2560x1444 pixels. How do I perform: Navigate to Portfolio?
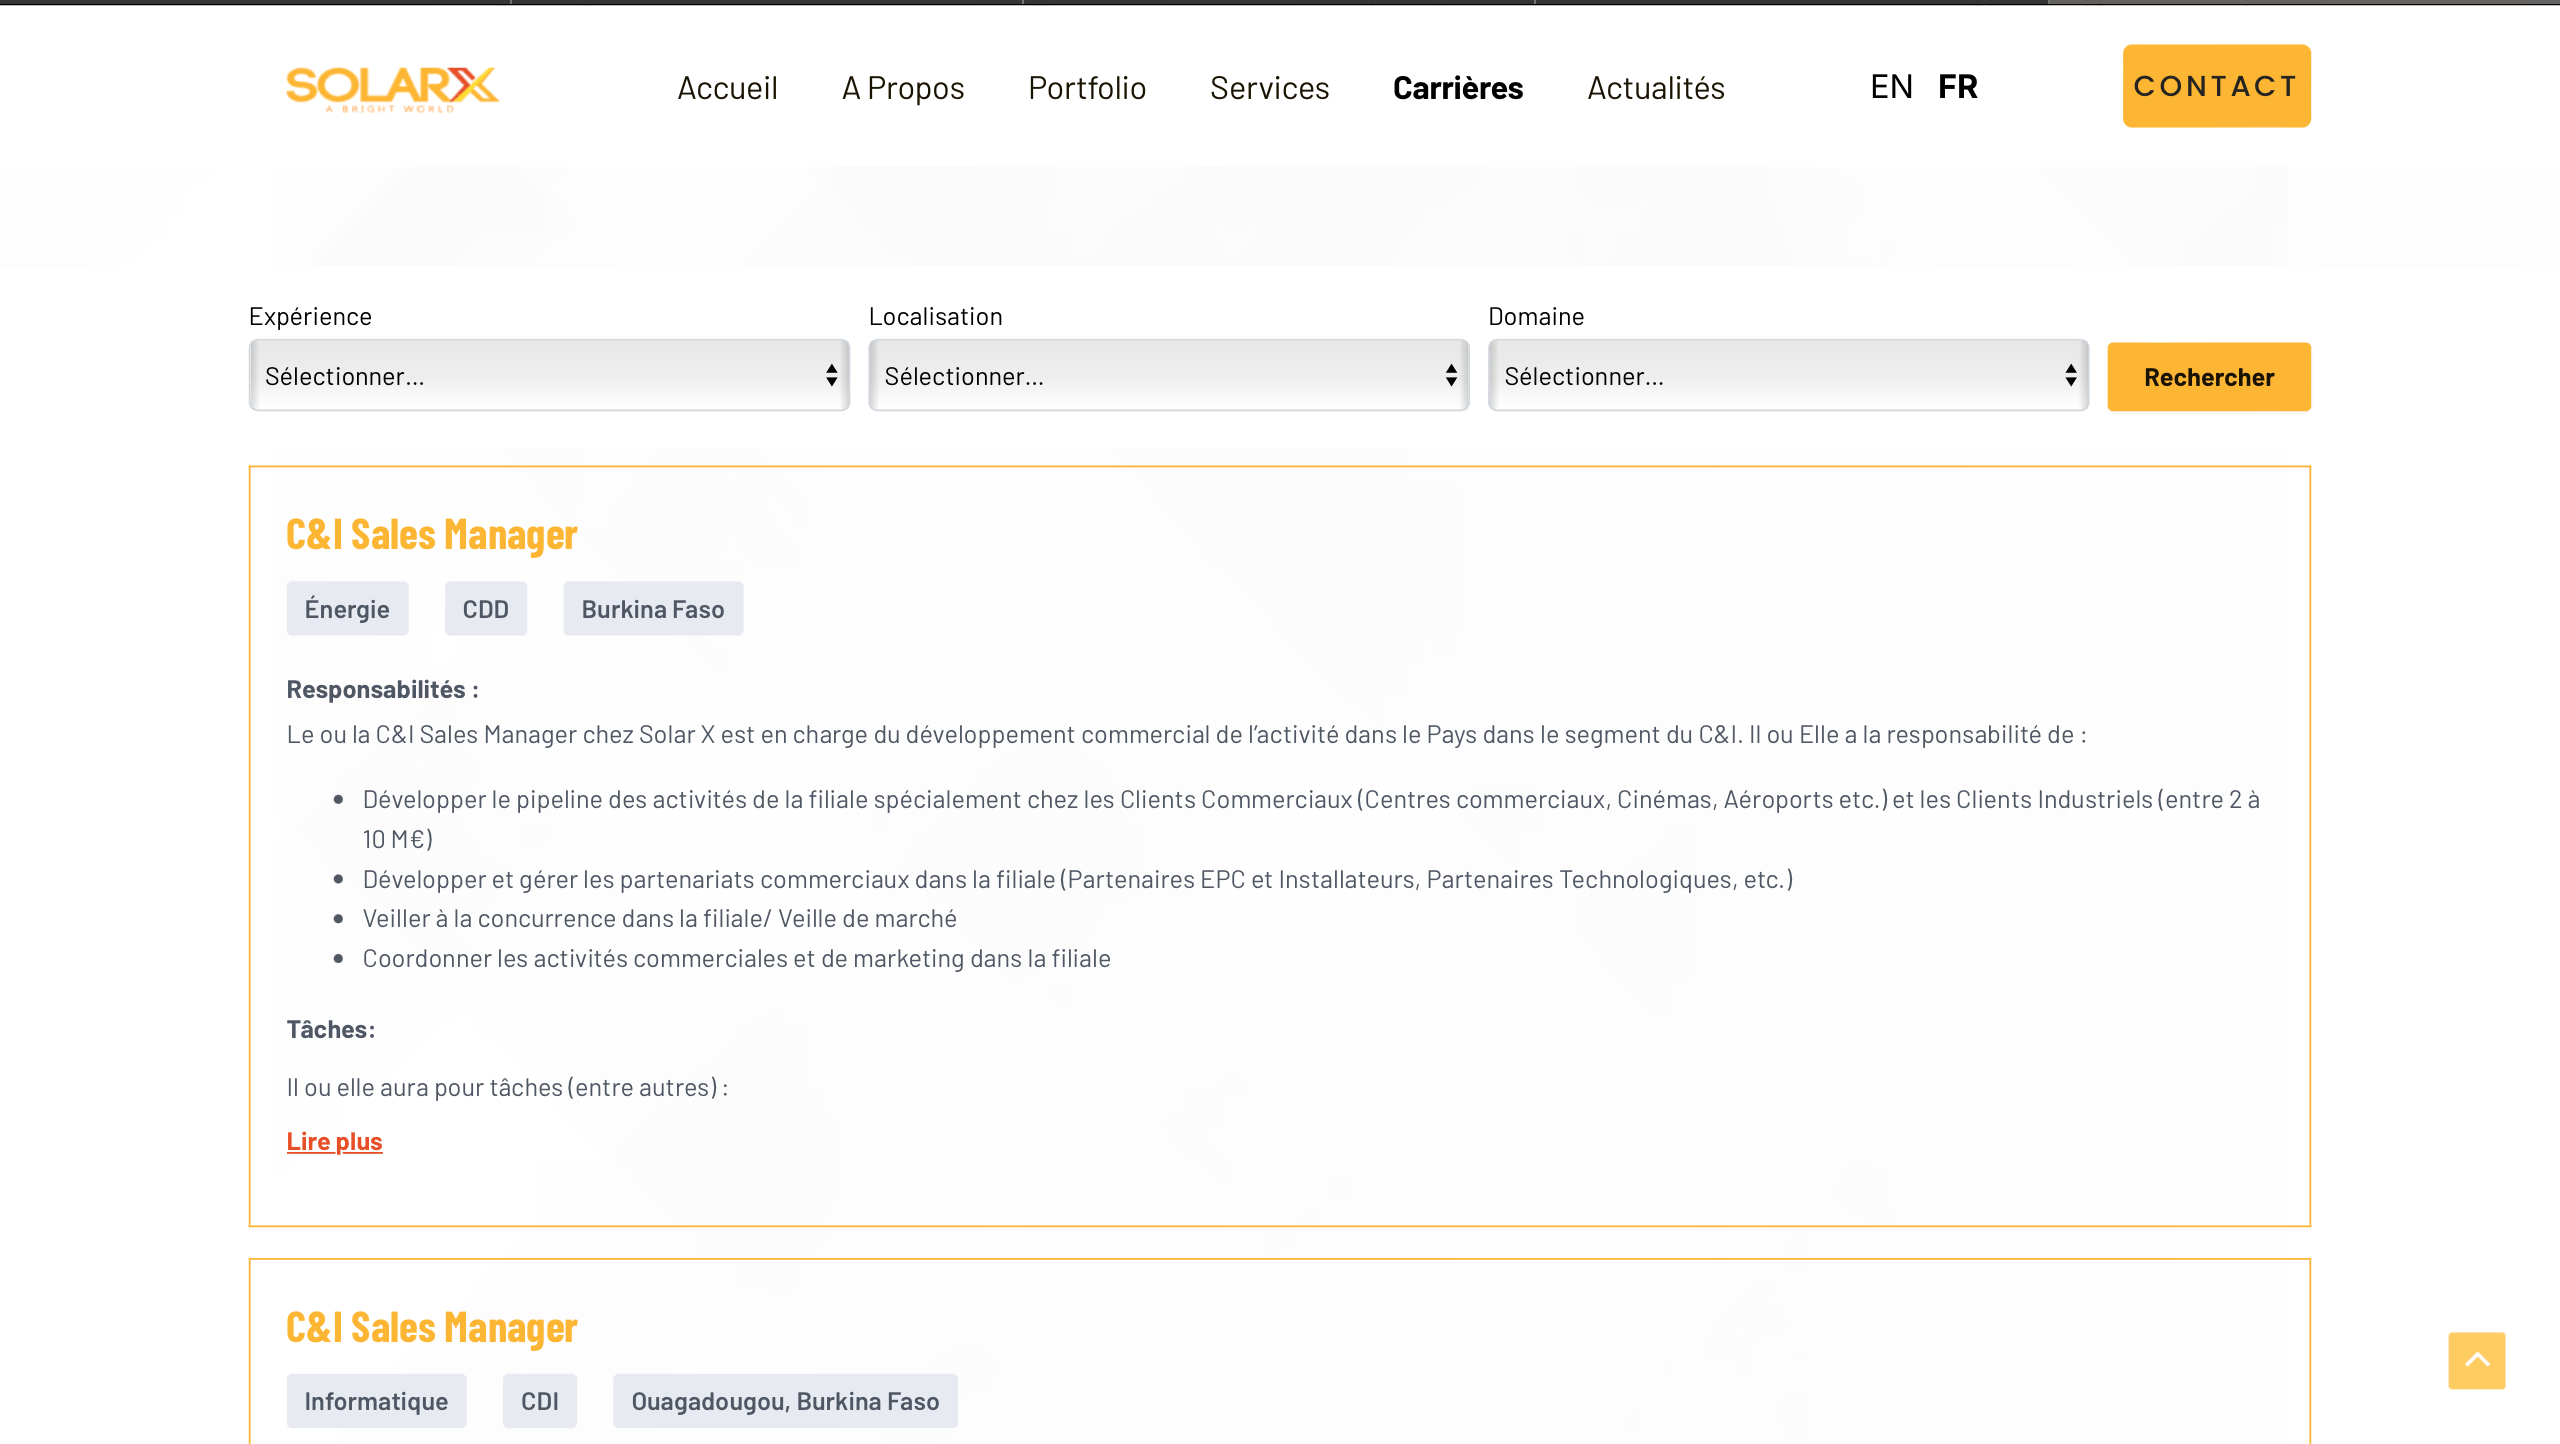1087,88
